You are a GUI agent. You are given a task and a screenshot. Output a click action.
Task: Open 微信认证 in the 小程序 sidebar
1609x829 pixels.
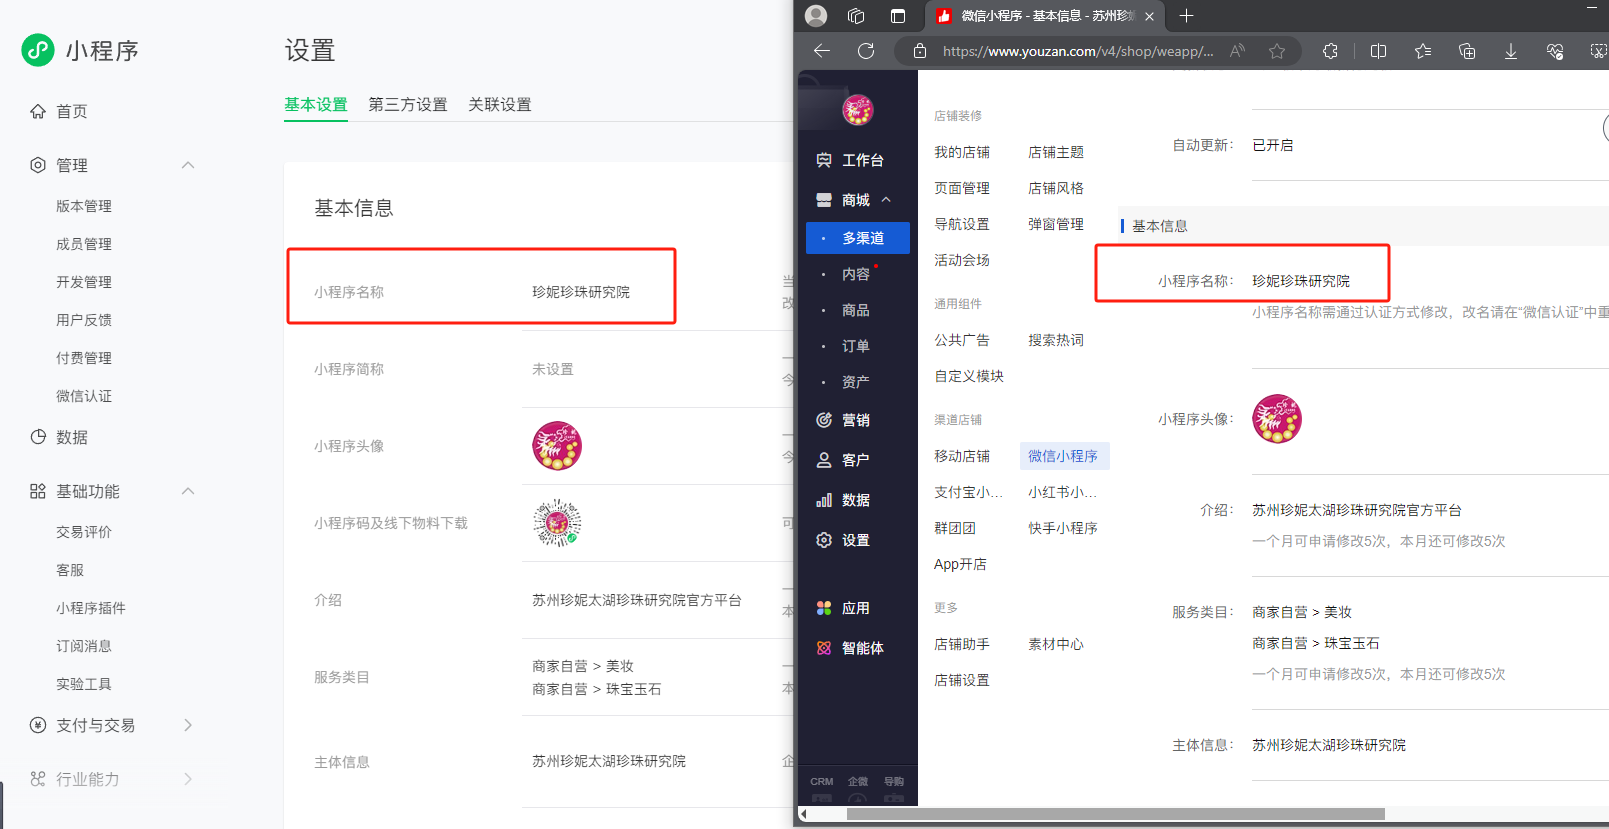click(84, 396)
